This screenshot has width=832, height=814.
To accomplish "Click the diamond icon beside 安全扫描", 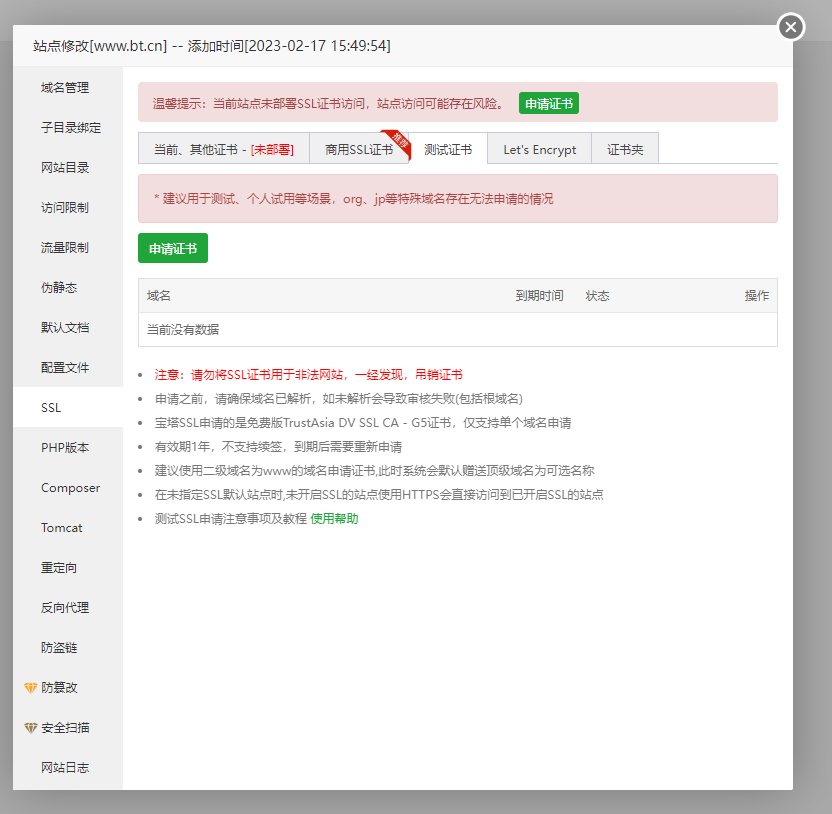I will click(30, 728).
